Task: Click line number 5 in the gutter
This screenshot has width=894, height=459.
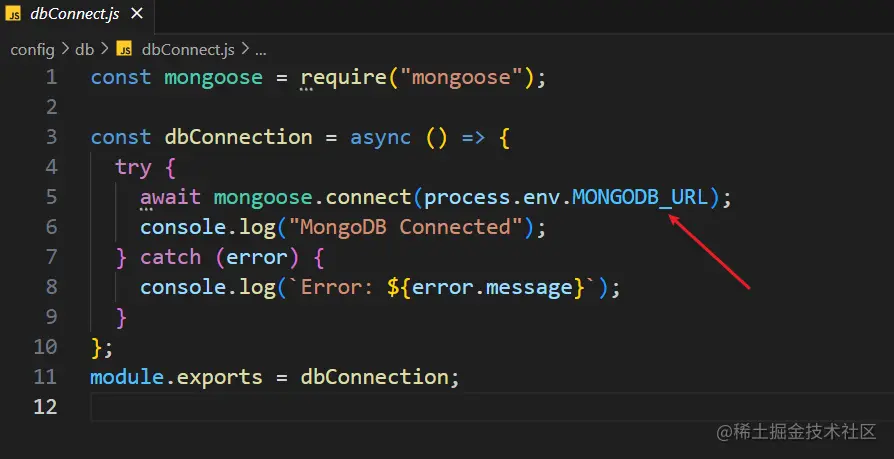Action: [x=51, y=197]
